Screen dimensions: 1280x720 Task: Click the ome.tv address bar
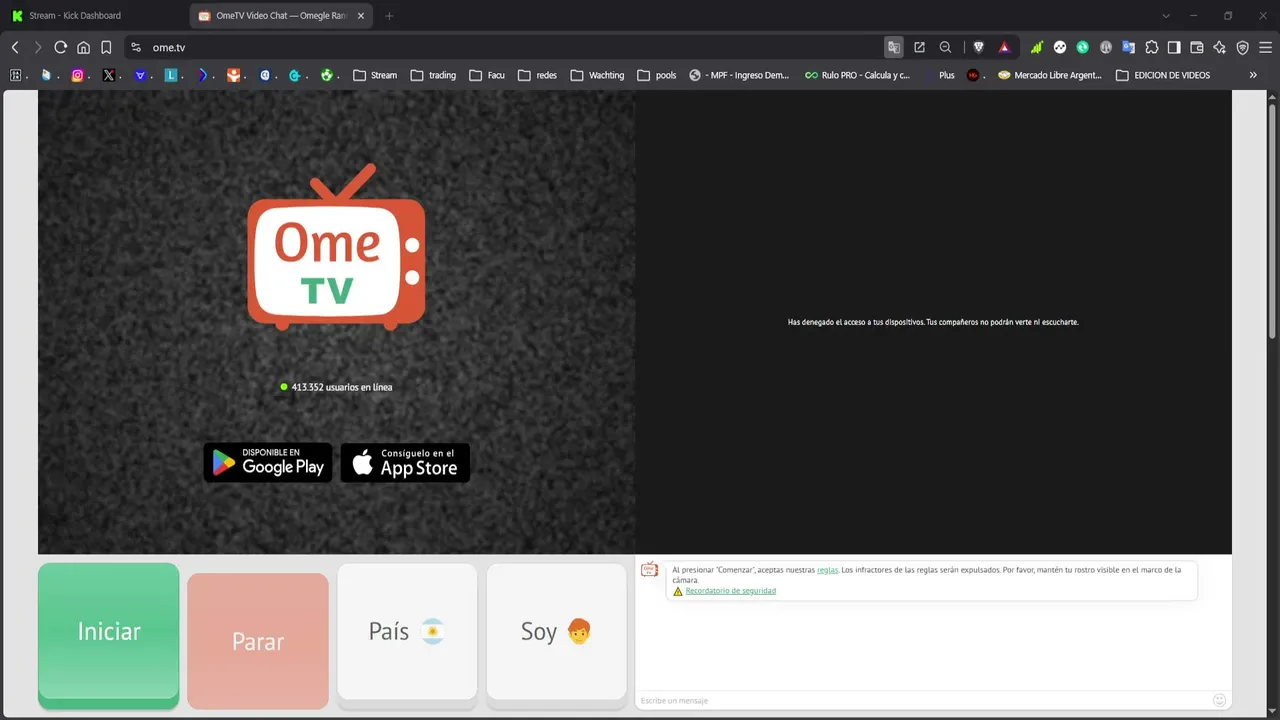click(510, 47)
